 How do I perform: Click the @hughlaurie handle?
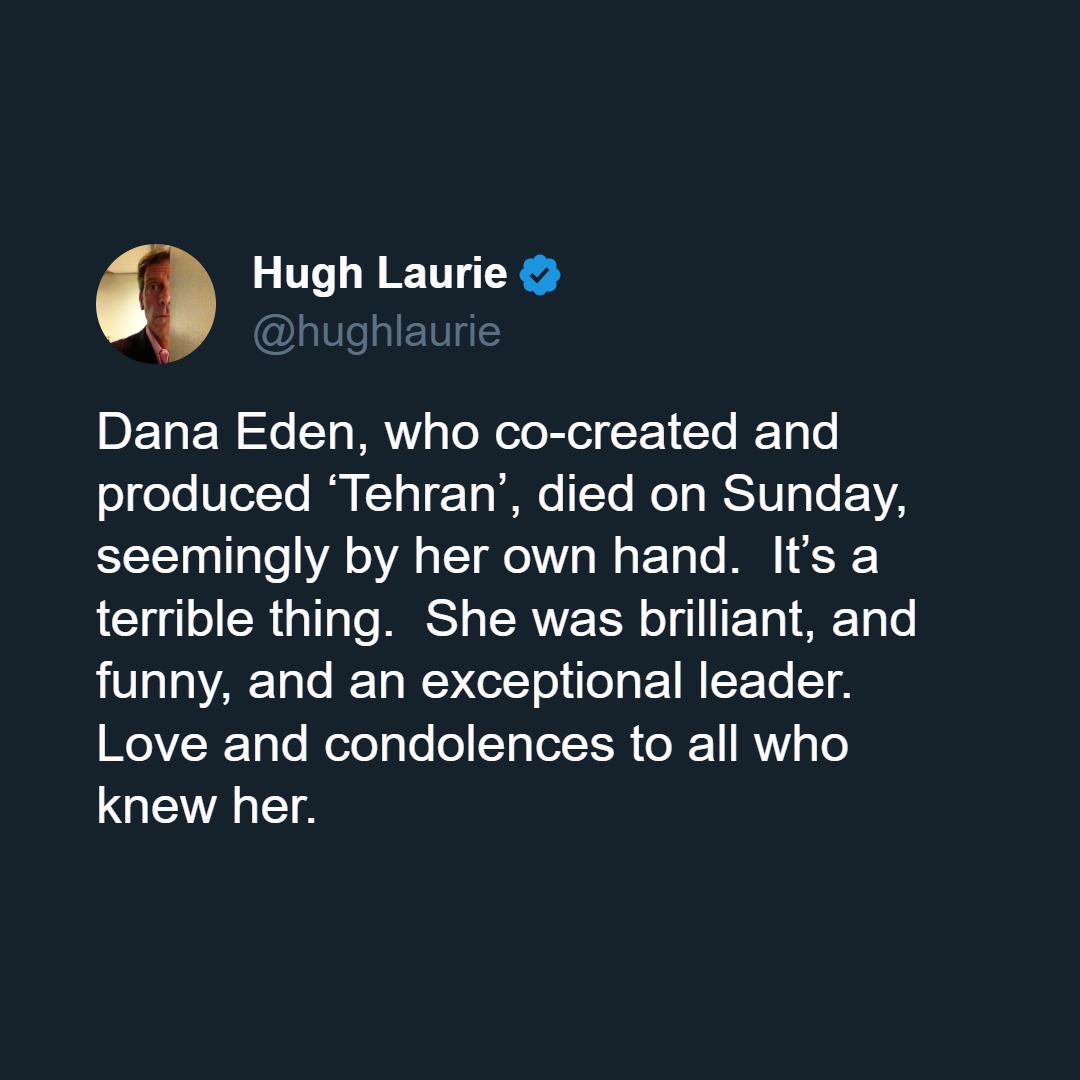(376, 332)
